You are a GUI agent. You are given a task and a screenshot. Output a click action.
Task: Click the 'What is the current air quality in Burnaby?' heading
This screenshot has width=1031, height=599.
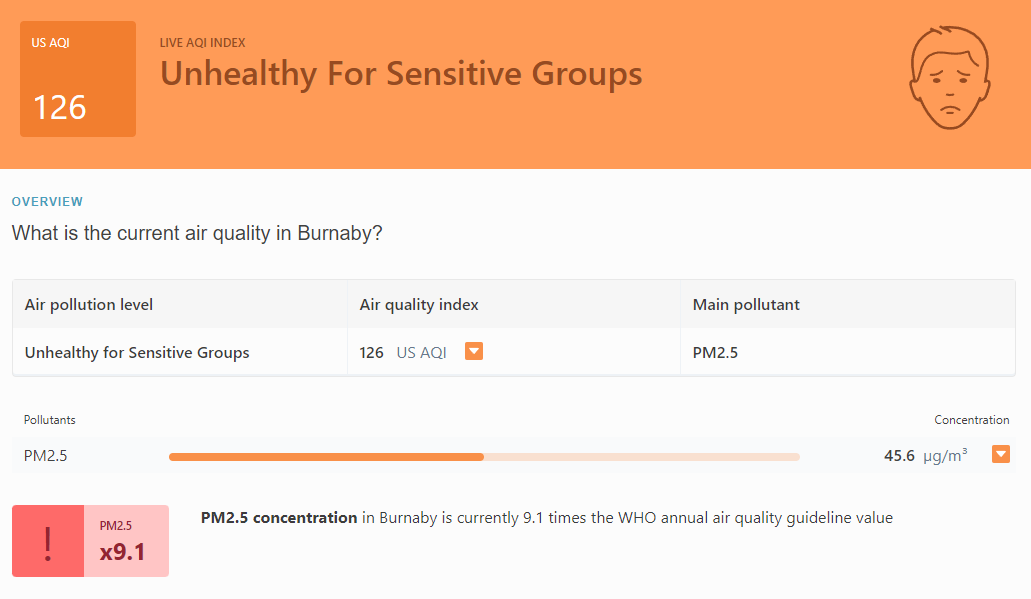click(197, 233)
